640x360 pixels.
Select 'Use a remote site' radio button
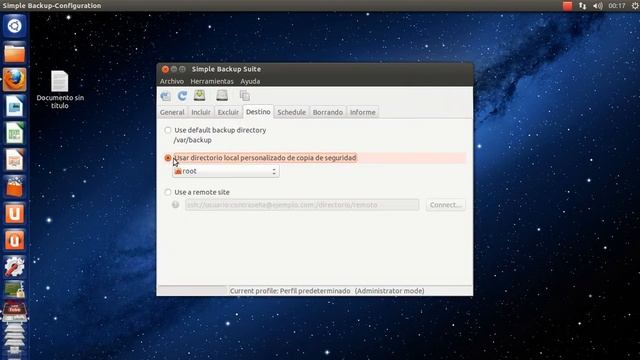pyautogui.click(x=168, y=192)
